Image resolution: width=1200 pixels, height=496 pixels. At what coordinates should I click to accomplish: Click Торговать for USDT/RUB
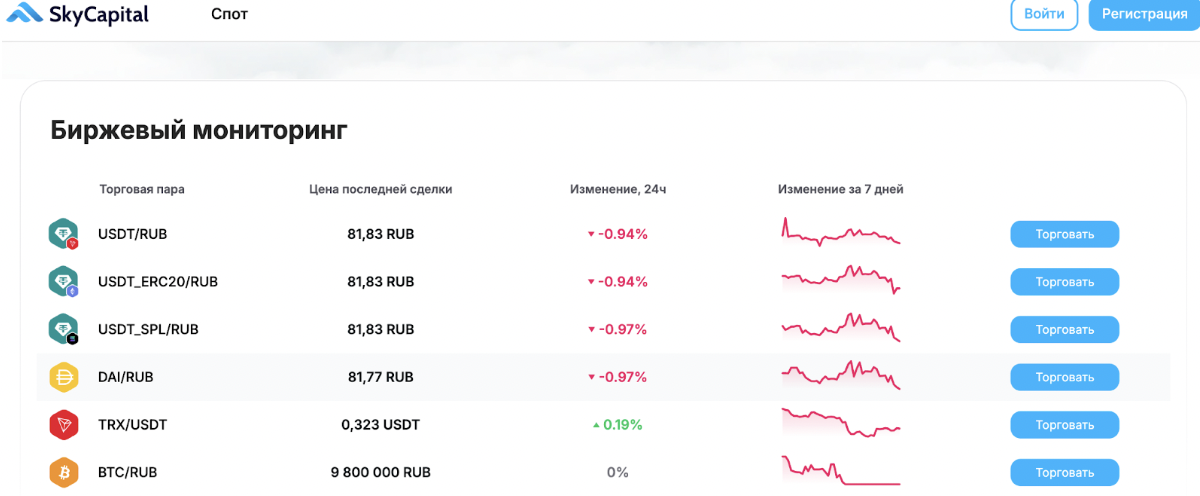(1064, 234)
